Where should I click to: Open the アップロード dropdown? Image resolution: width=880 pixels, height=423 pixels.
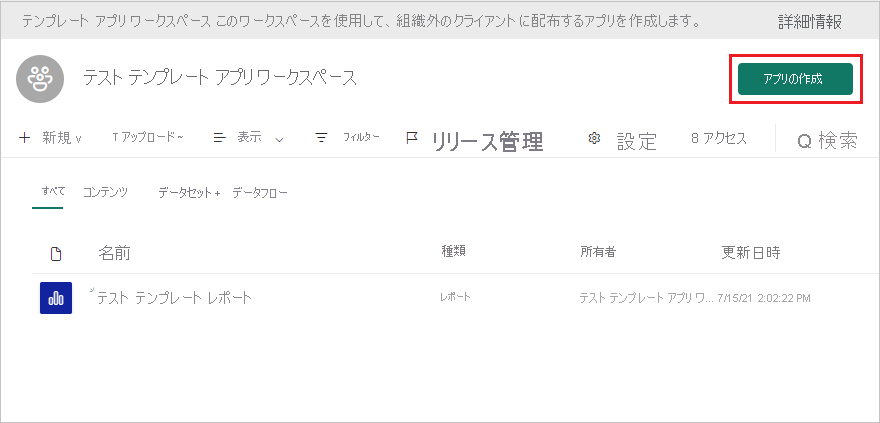coord(148,138)
